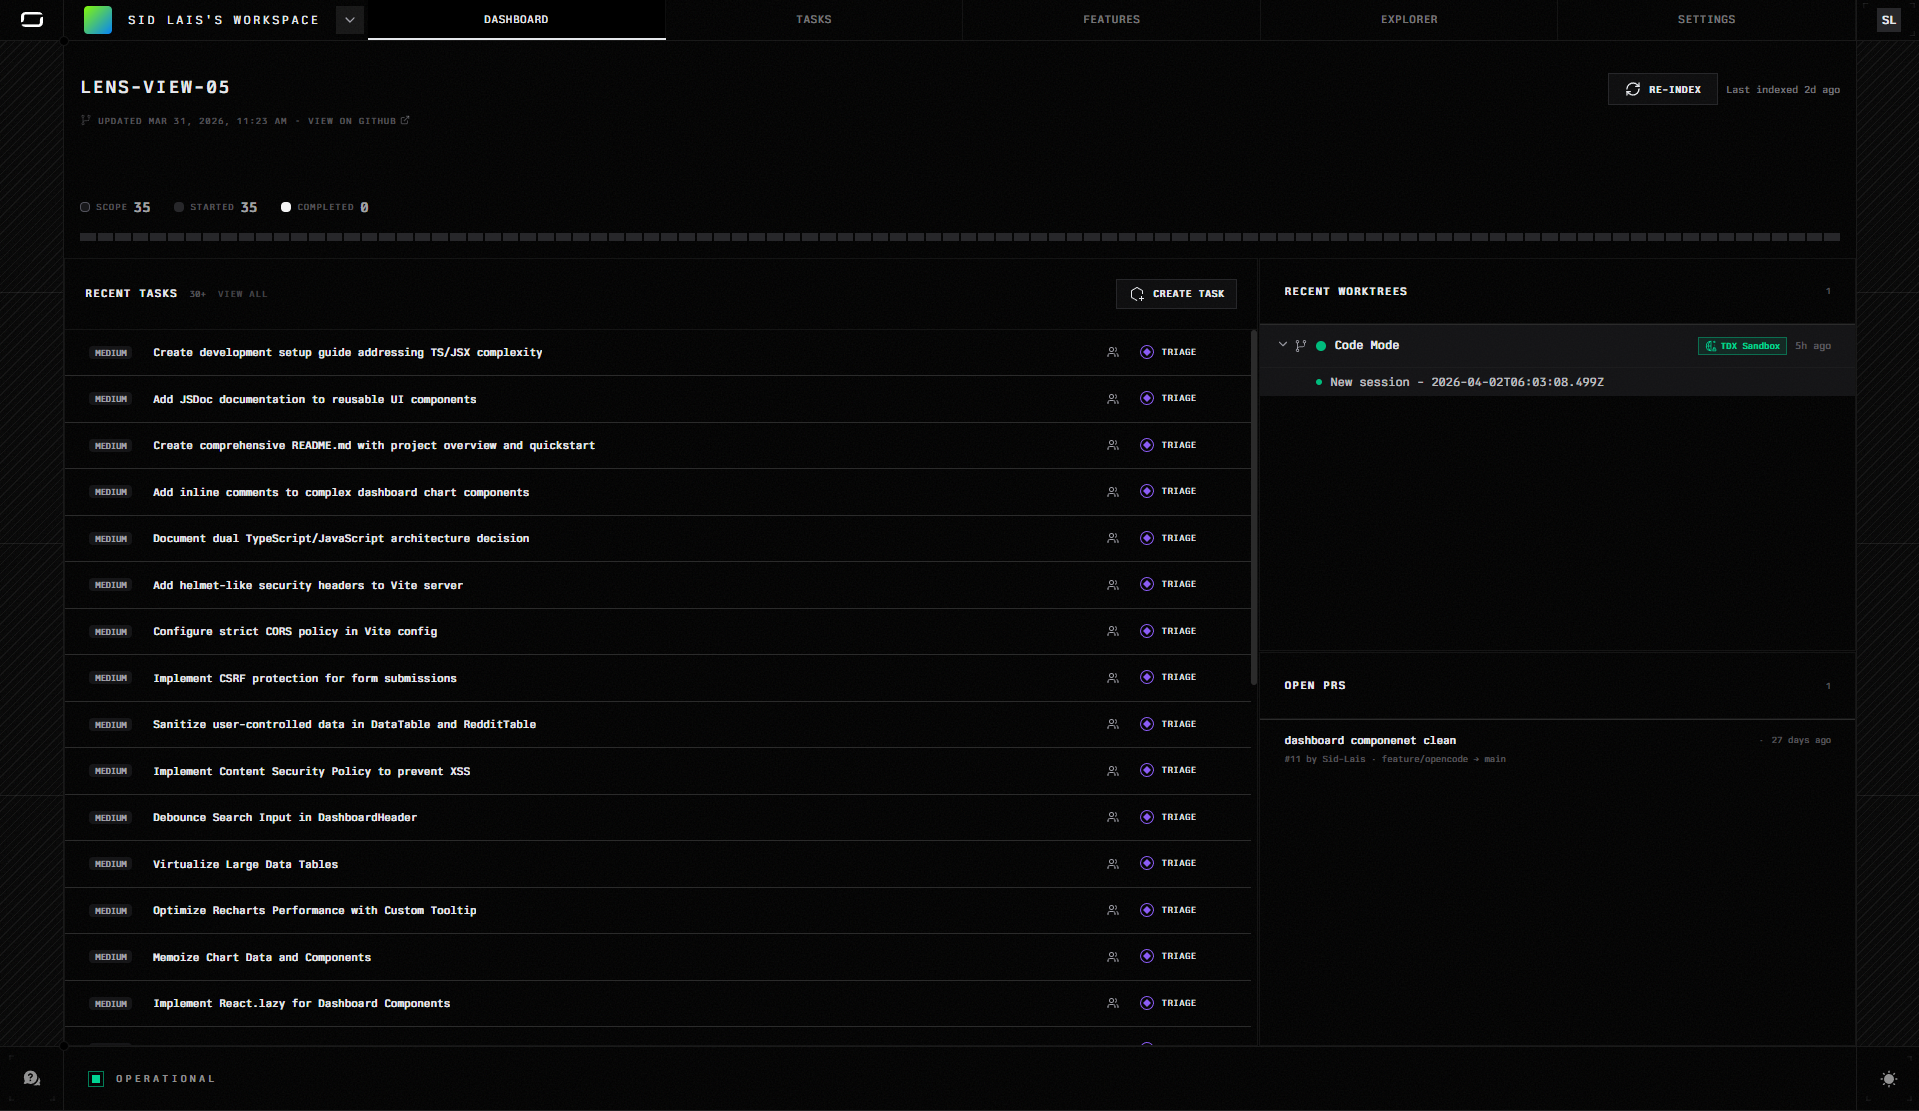Viewport: 1919px width, 1111px height.
Task: Click the SL user profile avatar
Action: click(x=1888, y=20)
